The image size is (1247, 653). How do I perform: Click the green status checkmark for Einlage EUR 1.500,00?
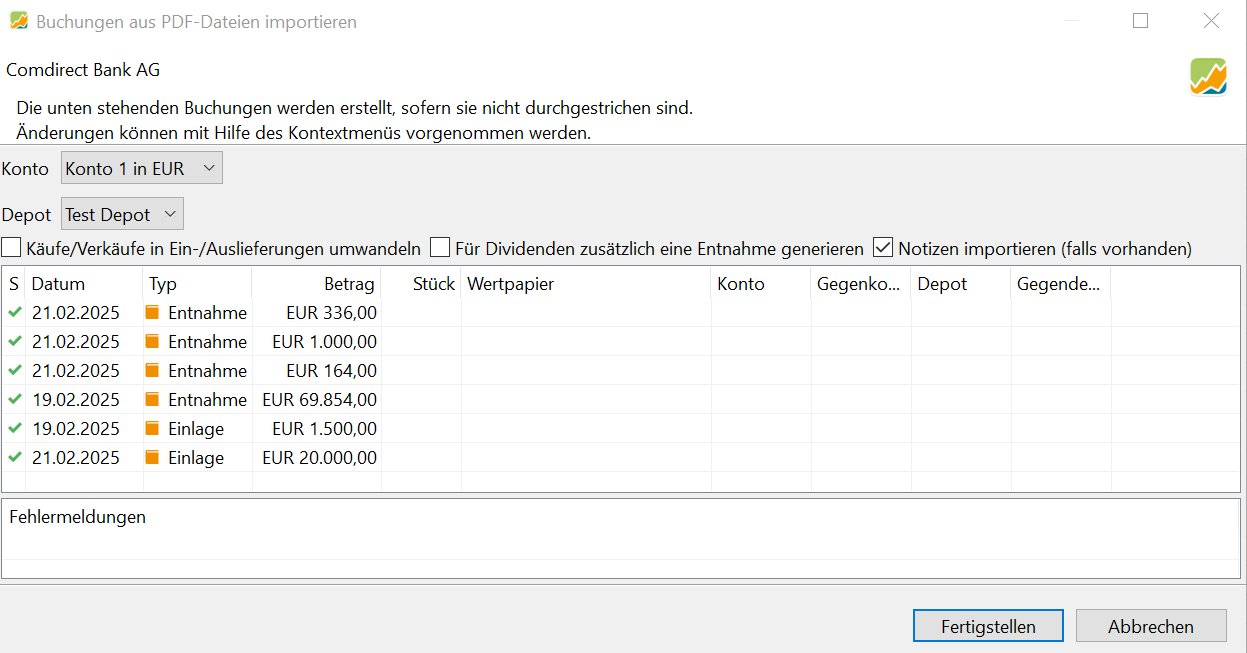pyautogui.click(x=14, y=428)
